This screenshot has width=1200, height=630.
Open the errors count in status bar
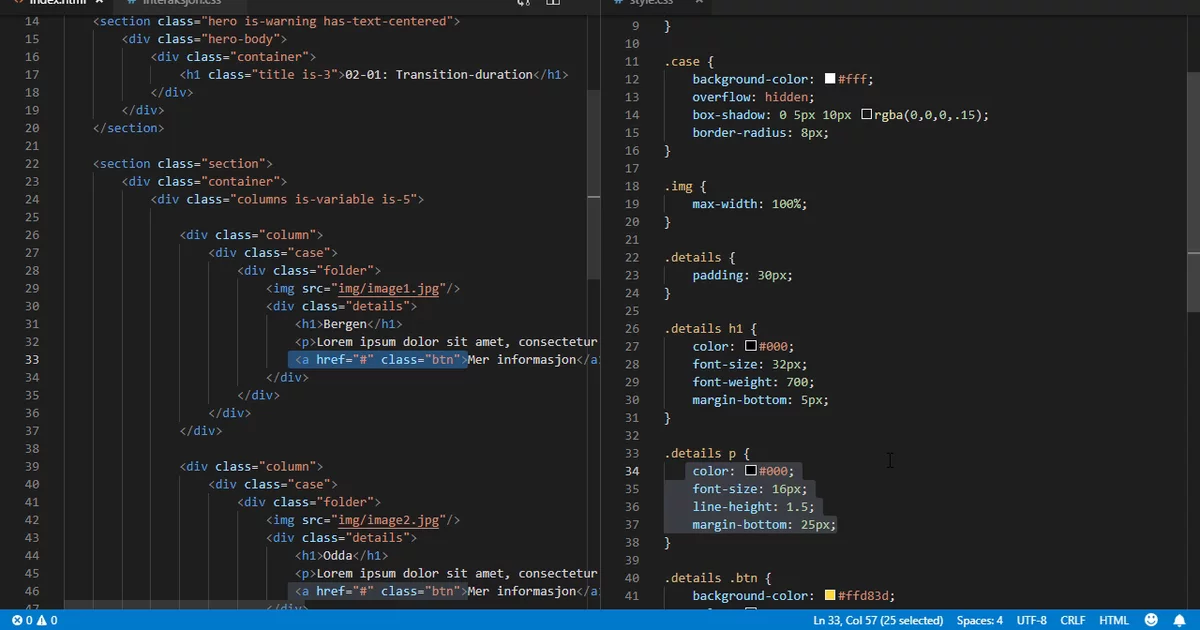click(x=20, y=620)
